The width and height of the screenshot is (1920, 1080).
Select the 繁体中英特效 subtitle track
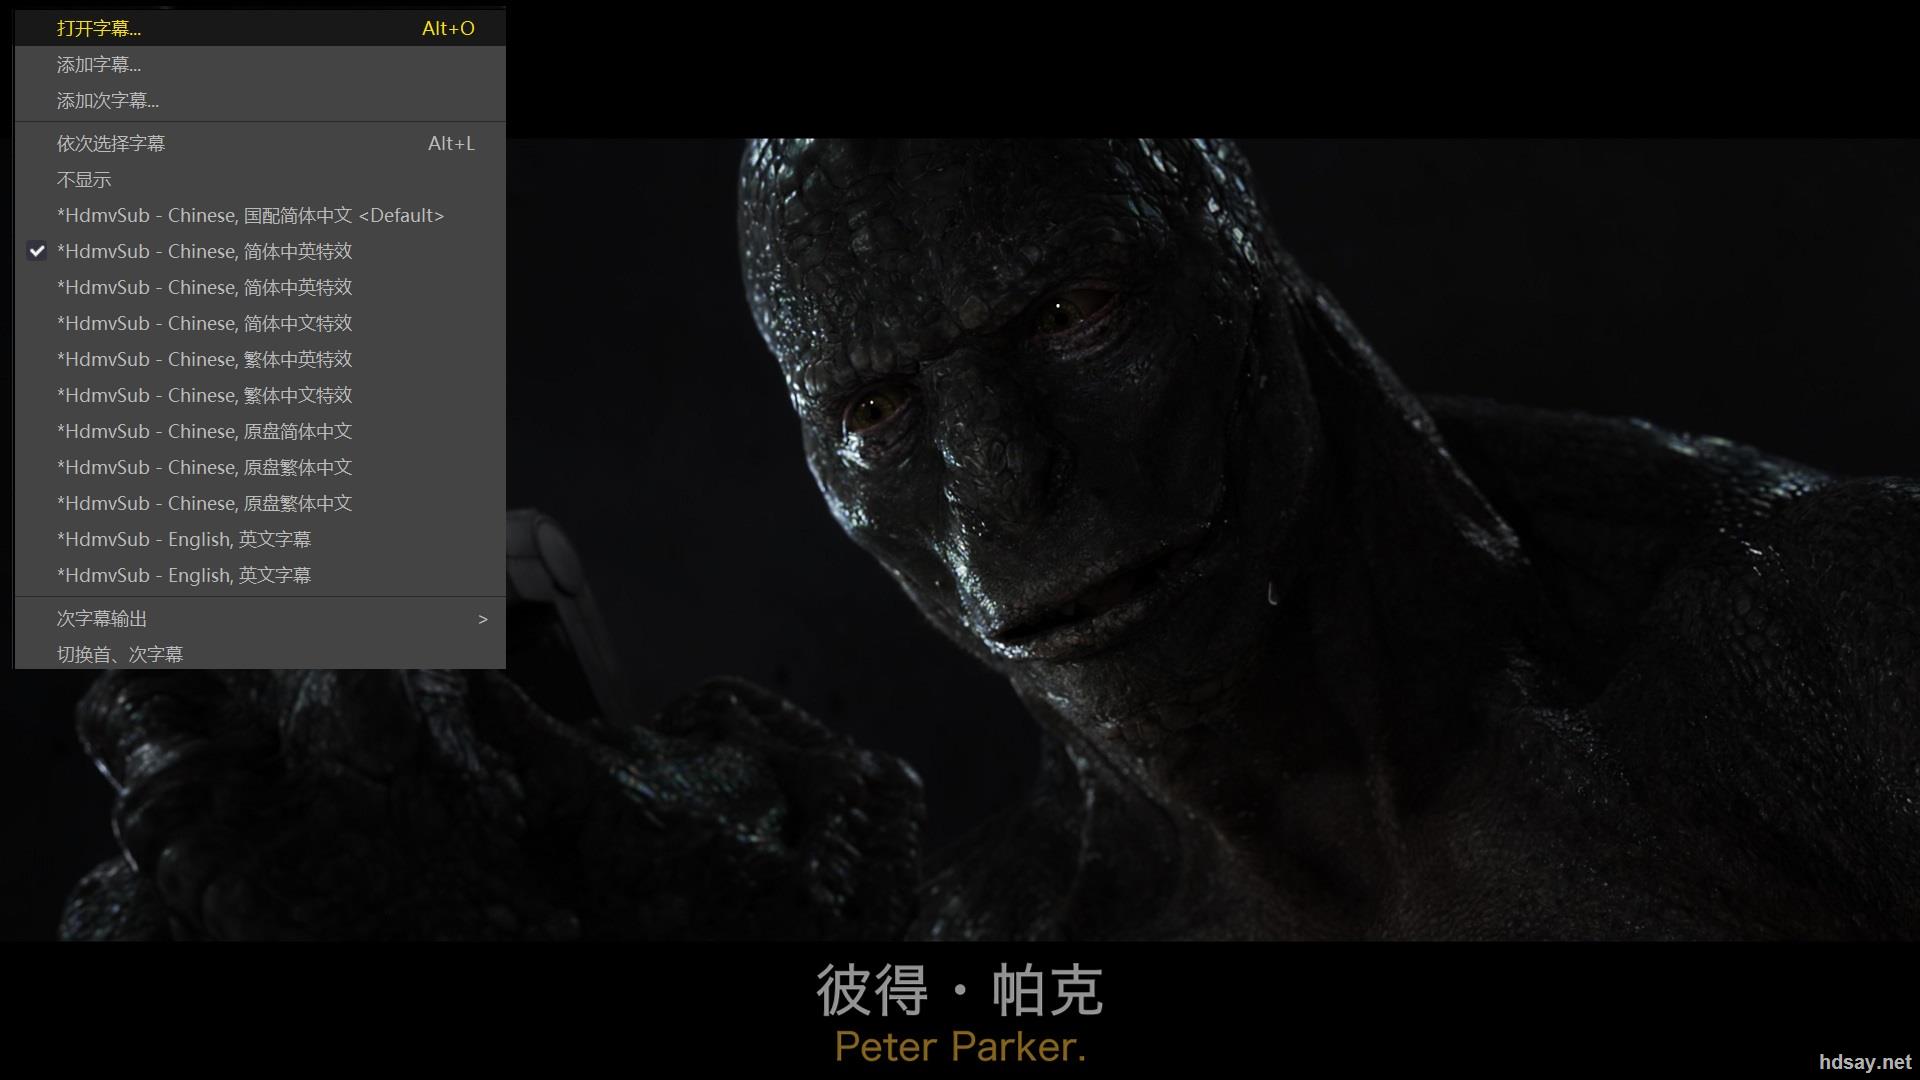tap(260, 360)
